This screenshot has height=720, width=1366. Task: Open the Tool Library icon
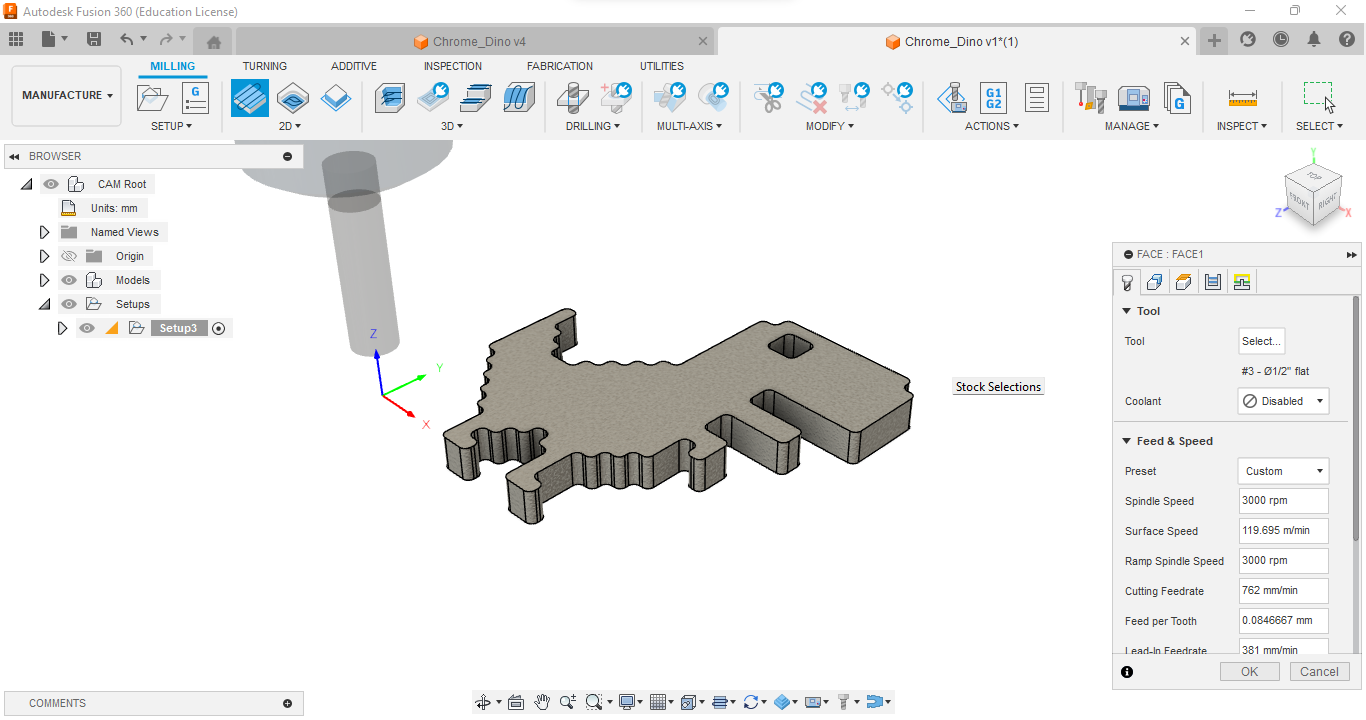click(x=1090, y=98)
